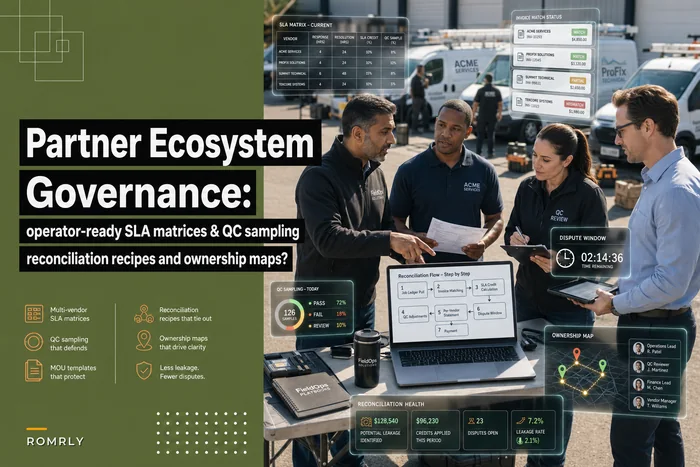Viewport: 700px width, 467px height.
Task: Click the QC SAMPLING - TODAY panel title
Action: [297, 289]
